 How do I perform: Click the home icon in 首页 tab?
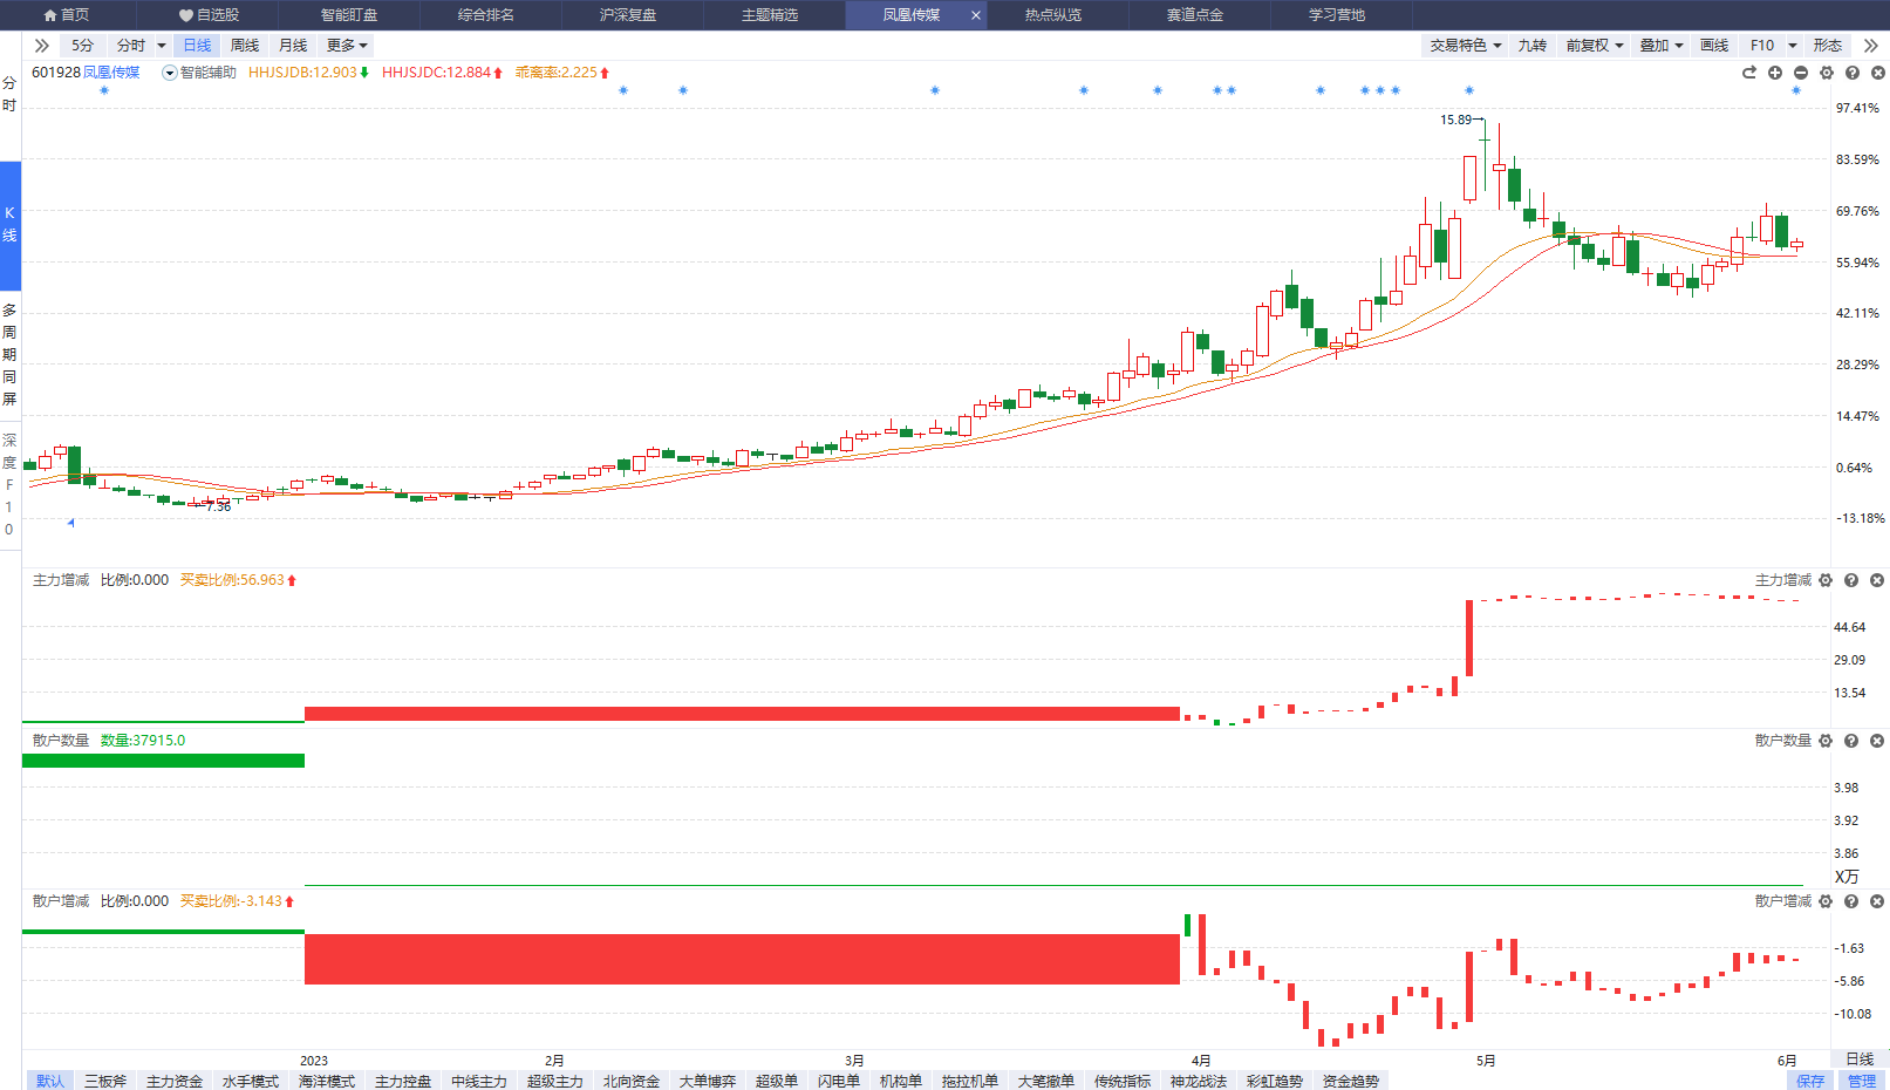click(50, 15)
